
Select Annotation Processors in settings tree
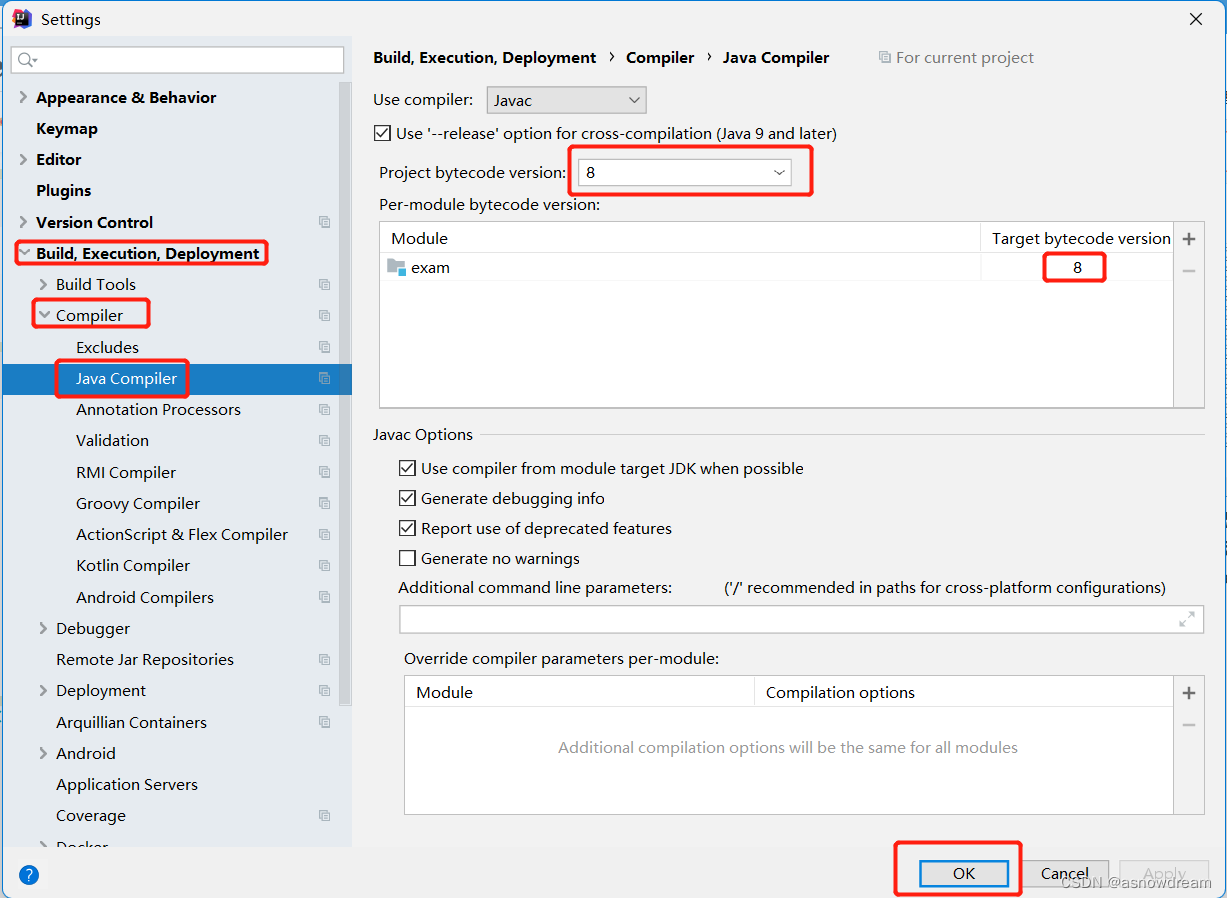coord(158,409)
